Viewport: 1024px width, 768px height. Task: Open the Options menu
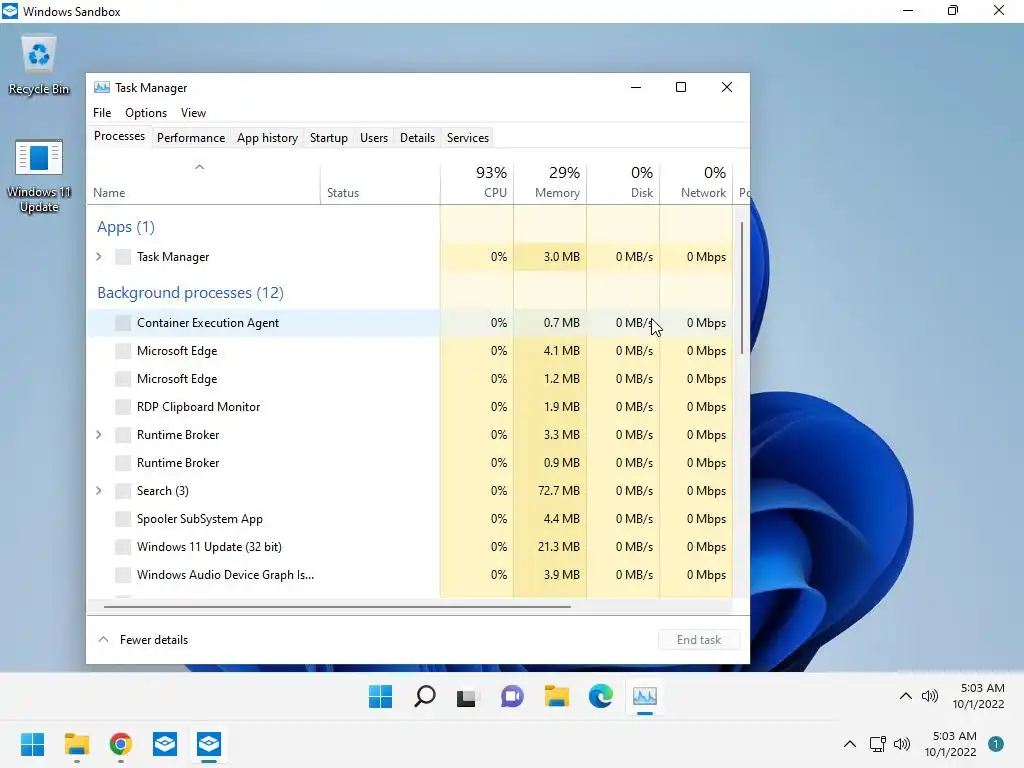click(146, 112)
